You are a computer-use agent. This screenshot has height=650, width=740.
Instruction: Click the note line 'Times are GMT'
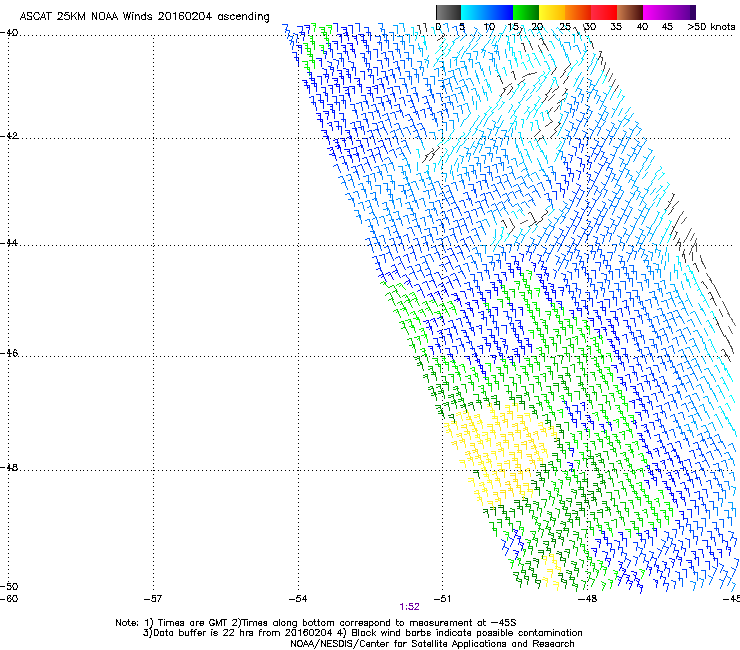194,623
